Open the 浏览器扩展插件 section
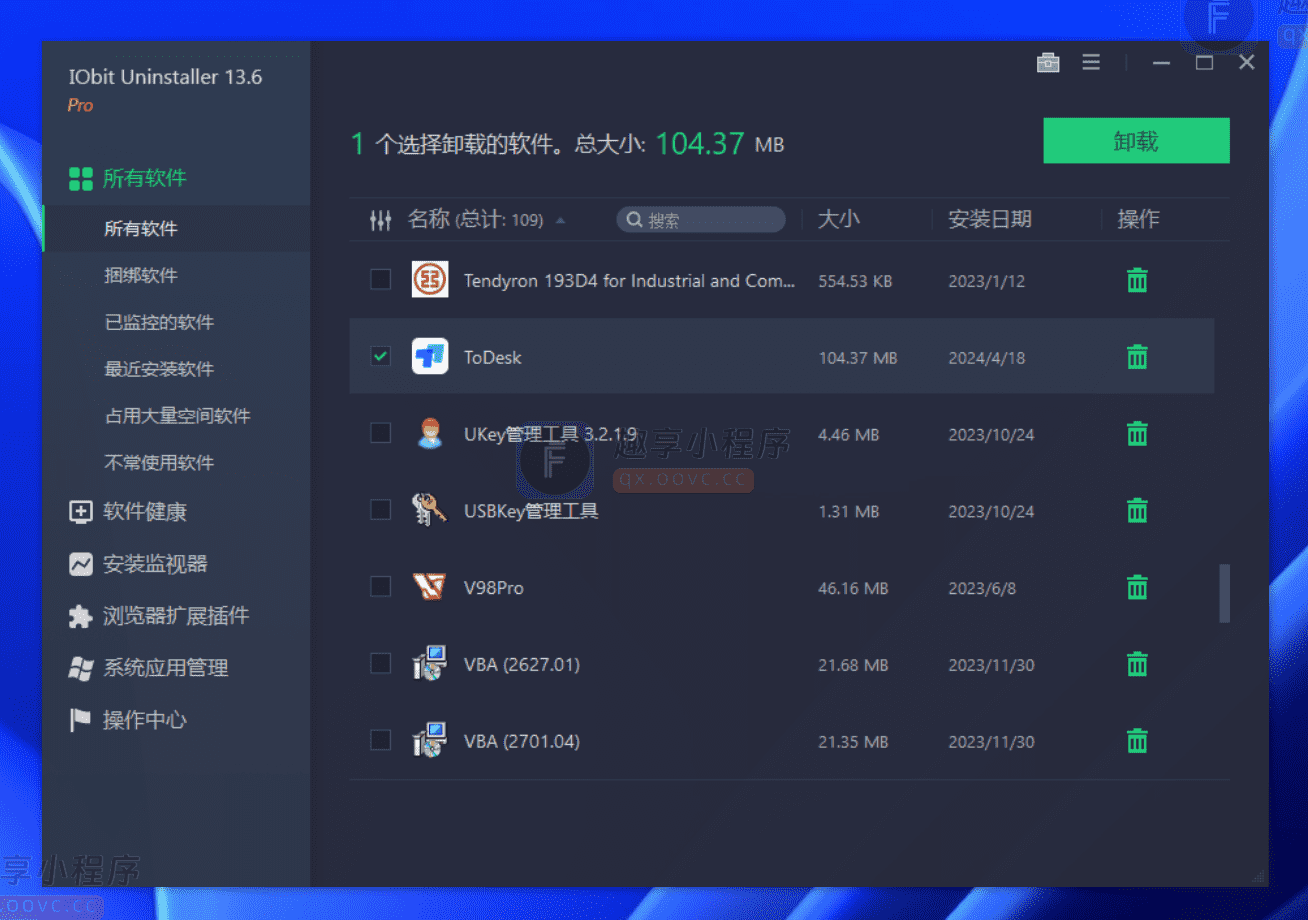1308x920 pixels. tap(176, 616)
